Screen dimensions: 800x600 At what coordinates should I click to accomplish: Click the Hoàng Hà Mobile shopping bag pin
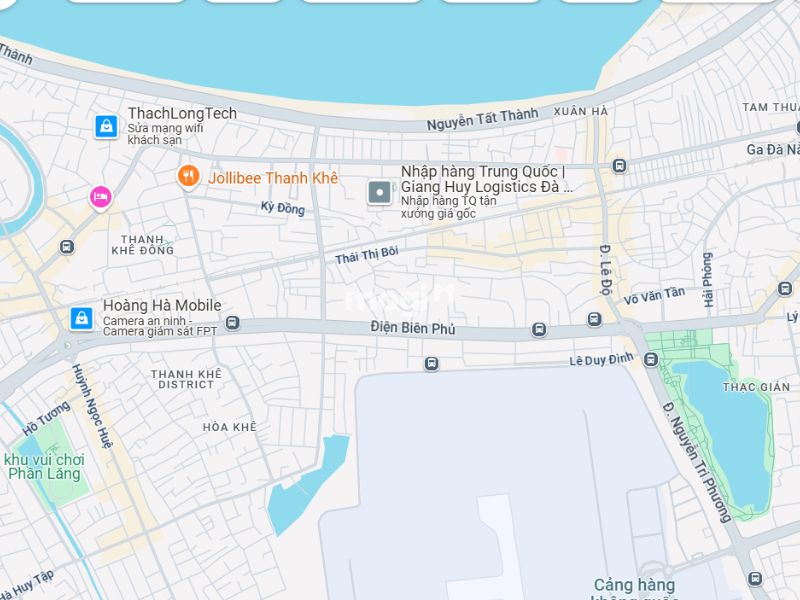pyautogui.click(x=82, y=319)
